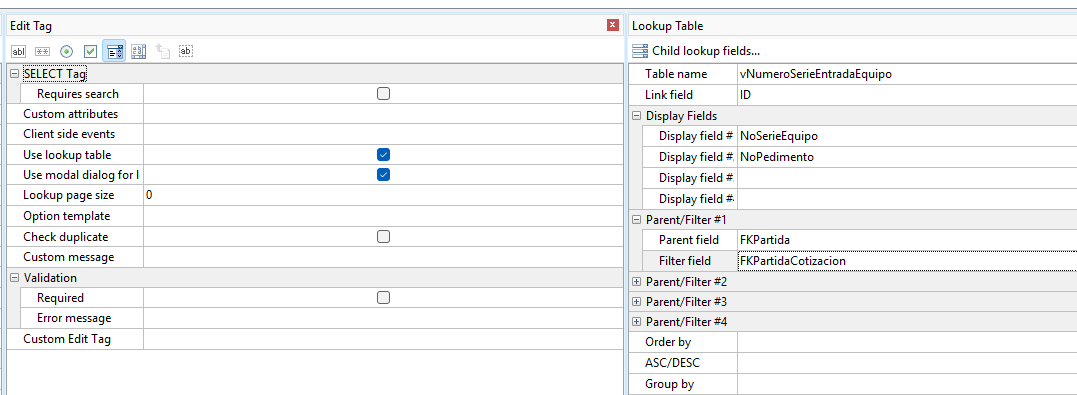Select the Password (**) edit tag icon
Screen dimensions: 1077x395
pos(42,52)
